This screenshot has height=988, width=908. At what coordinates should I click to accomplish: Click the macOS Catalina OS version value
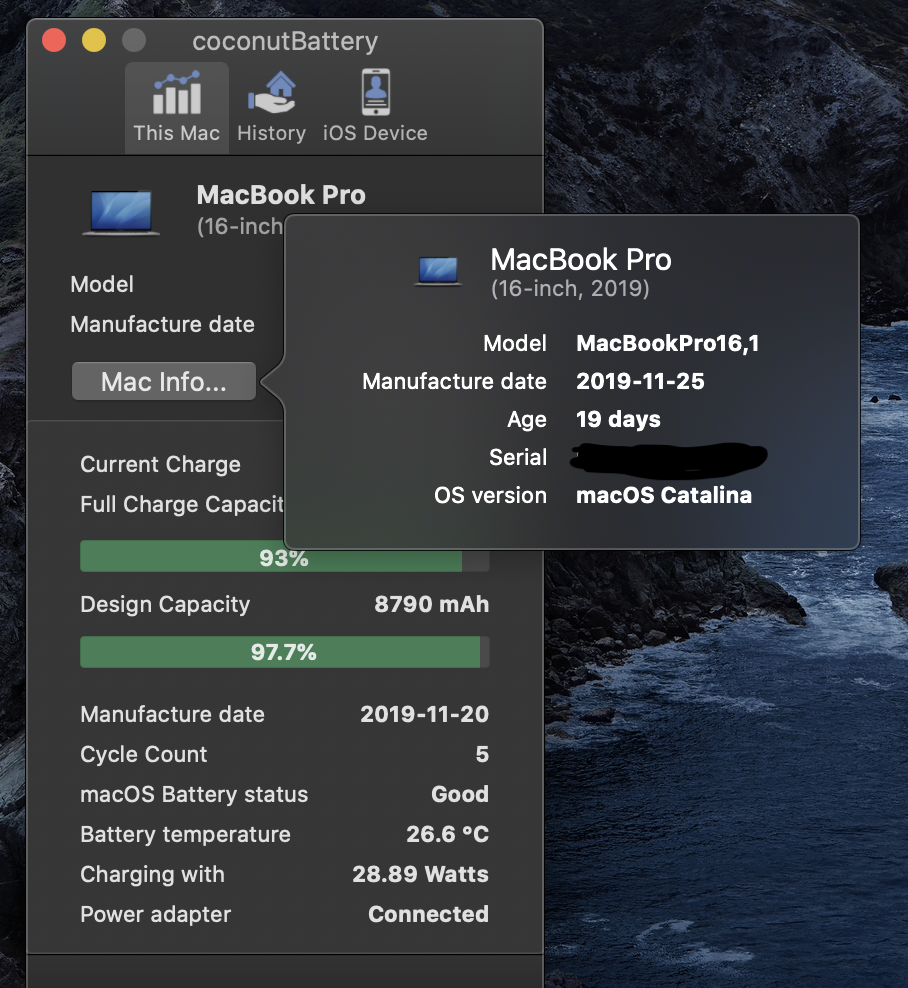coord(664,495)
